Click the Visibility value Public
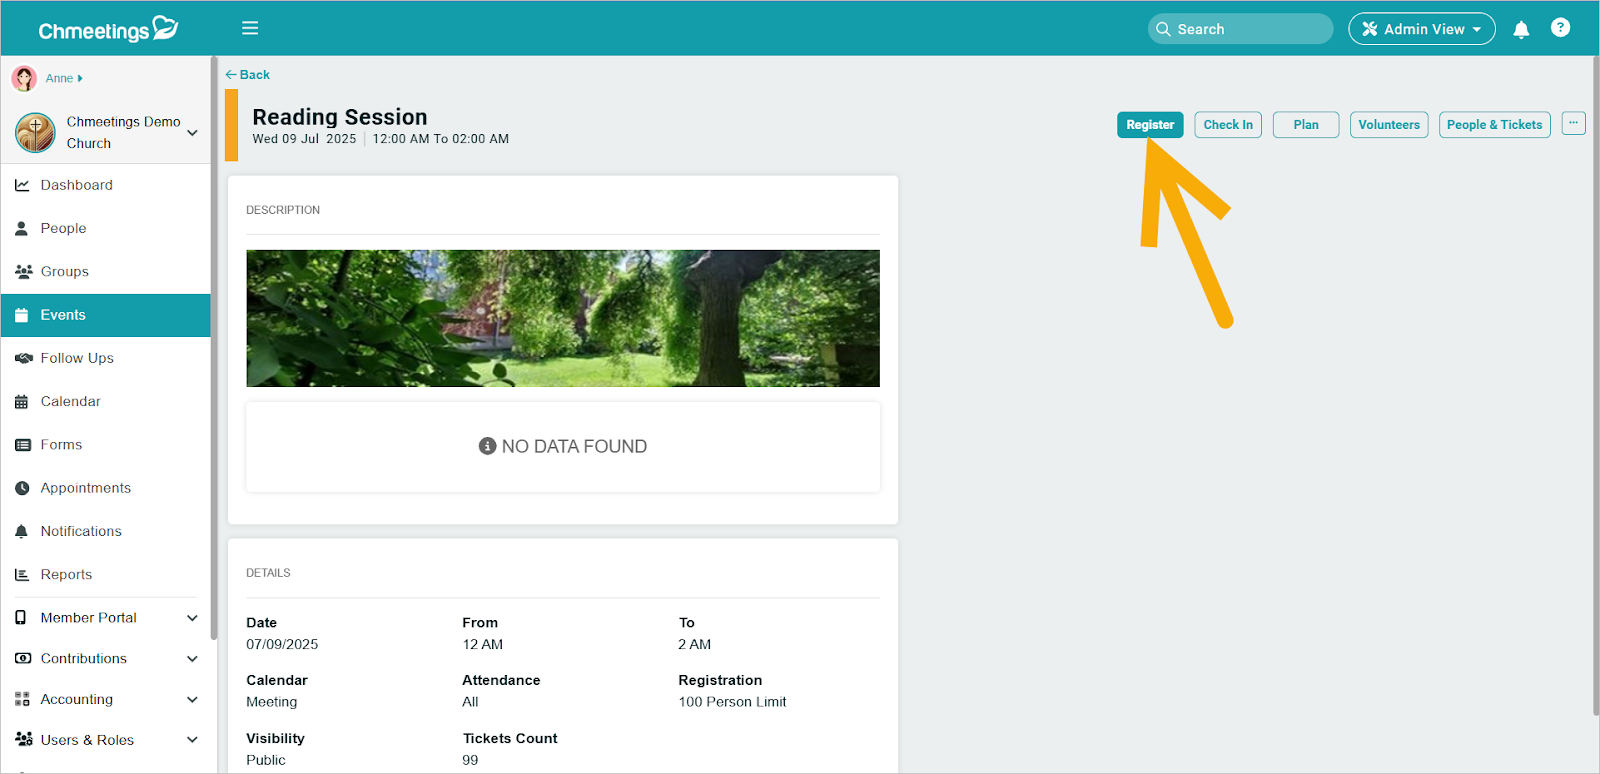Image resolution: width=1600 pixels, height=774 pixels. [x=266, y=760]
